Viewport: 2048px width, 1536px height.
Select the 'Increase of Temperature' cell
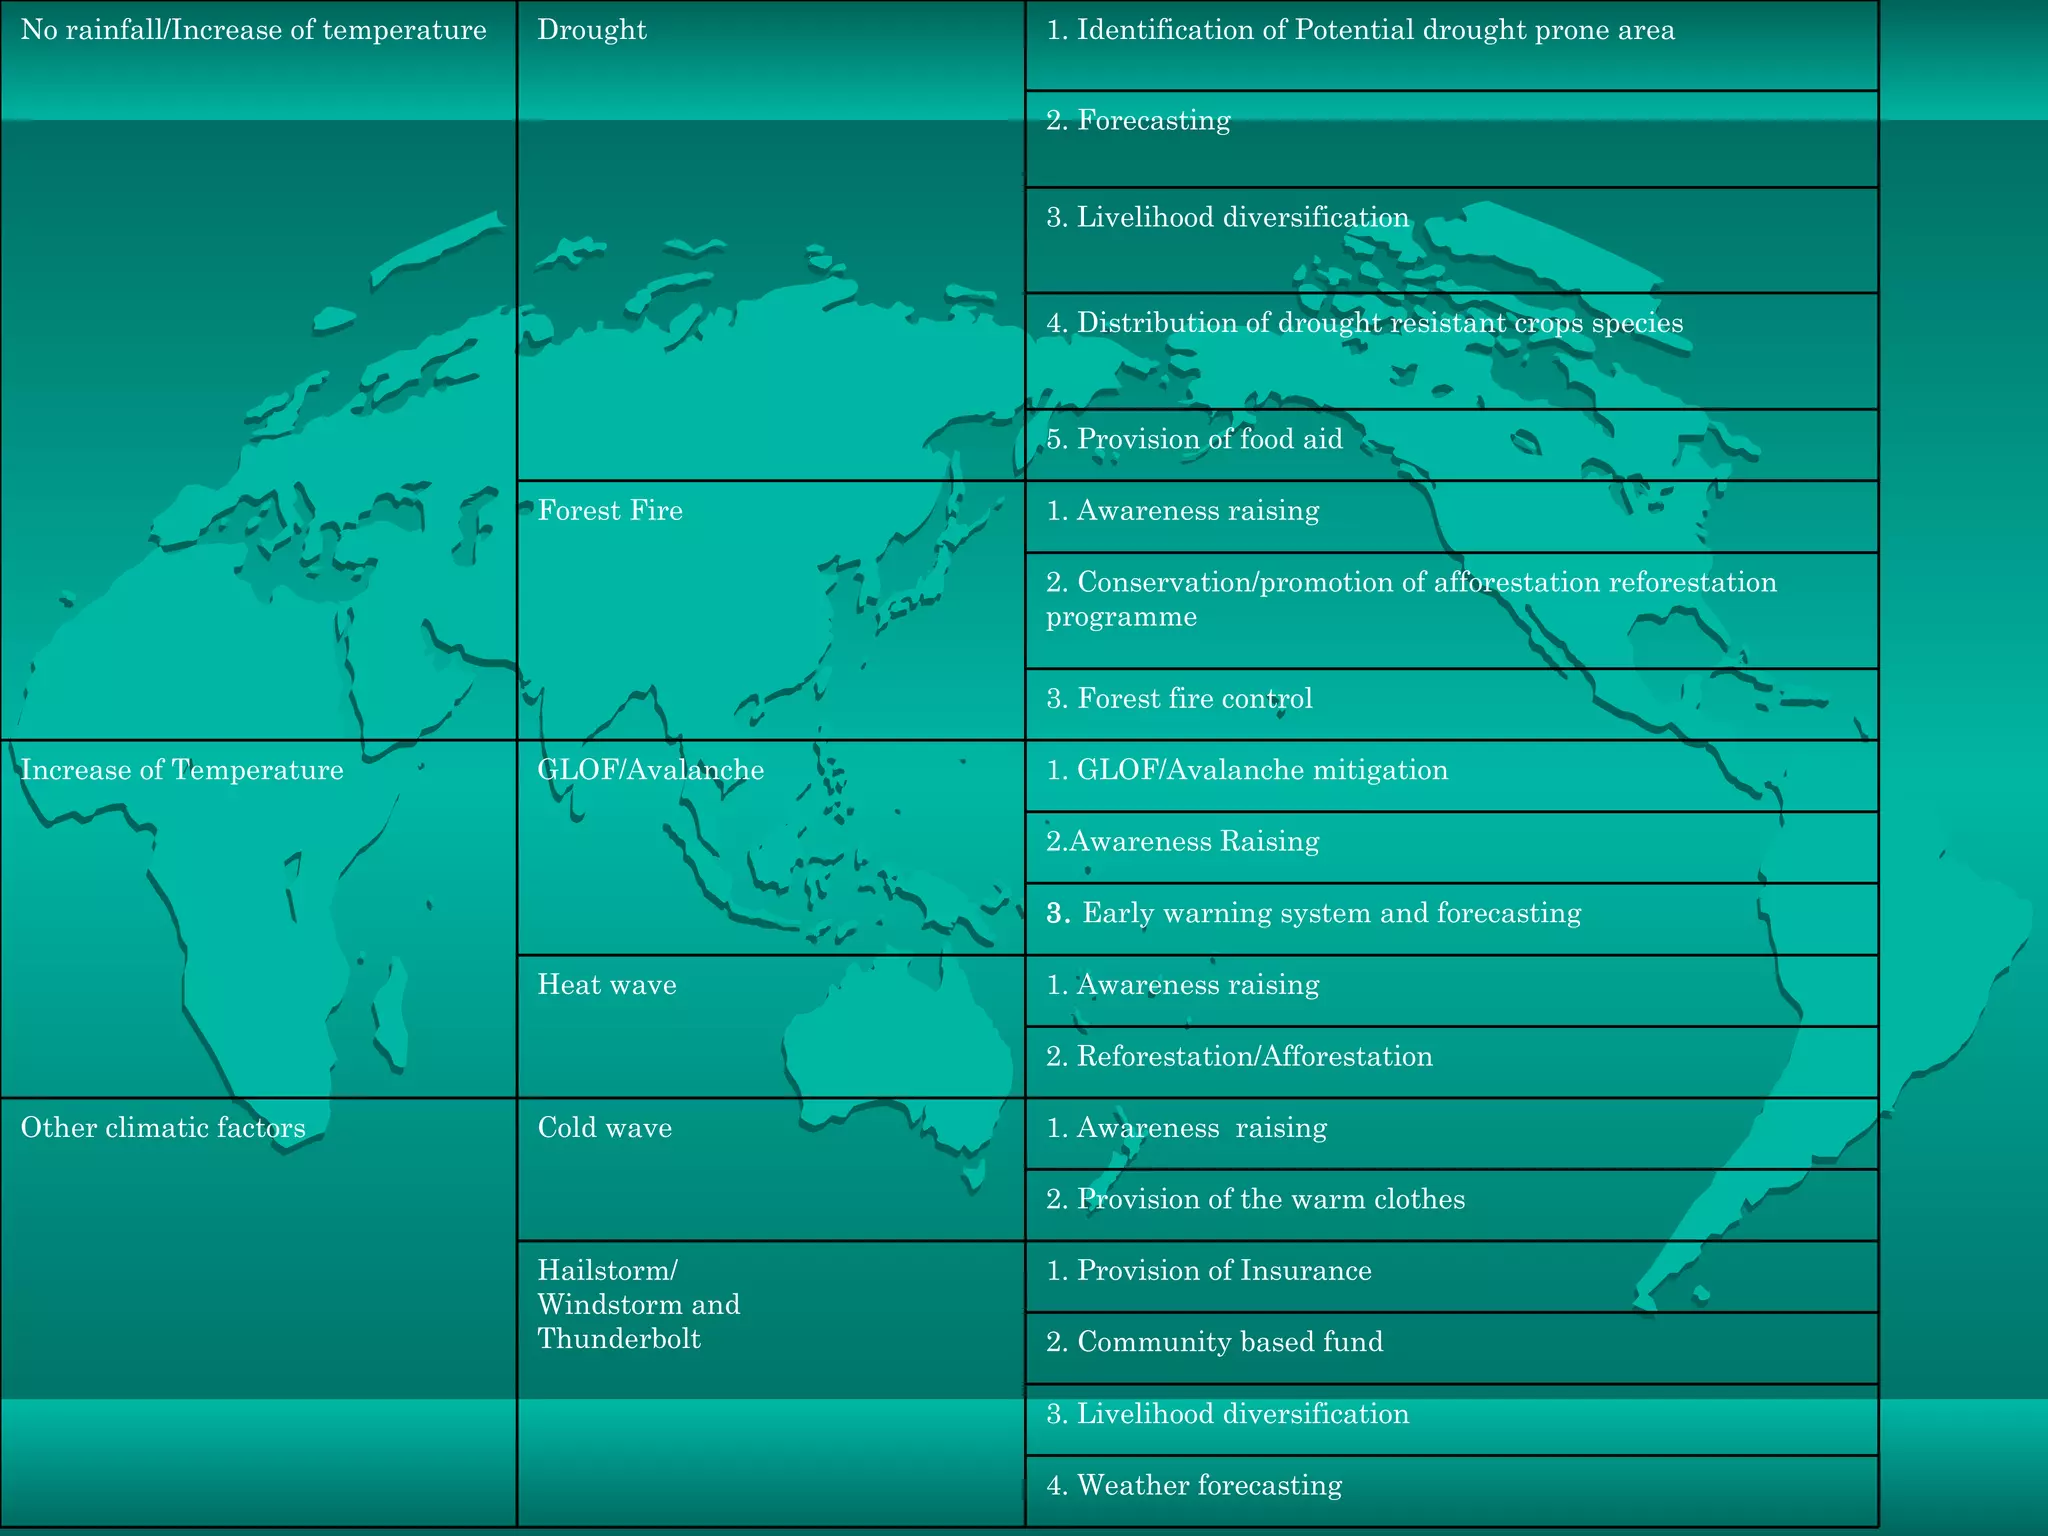(x=182, y=770)
